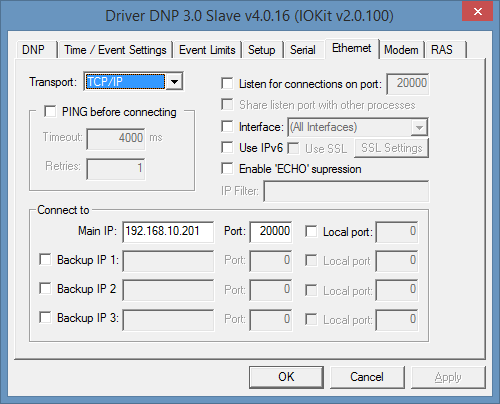Click the IP Filter text field
This screenshot has height=404, width=500.
tap(346, 191)
